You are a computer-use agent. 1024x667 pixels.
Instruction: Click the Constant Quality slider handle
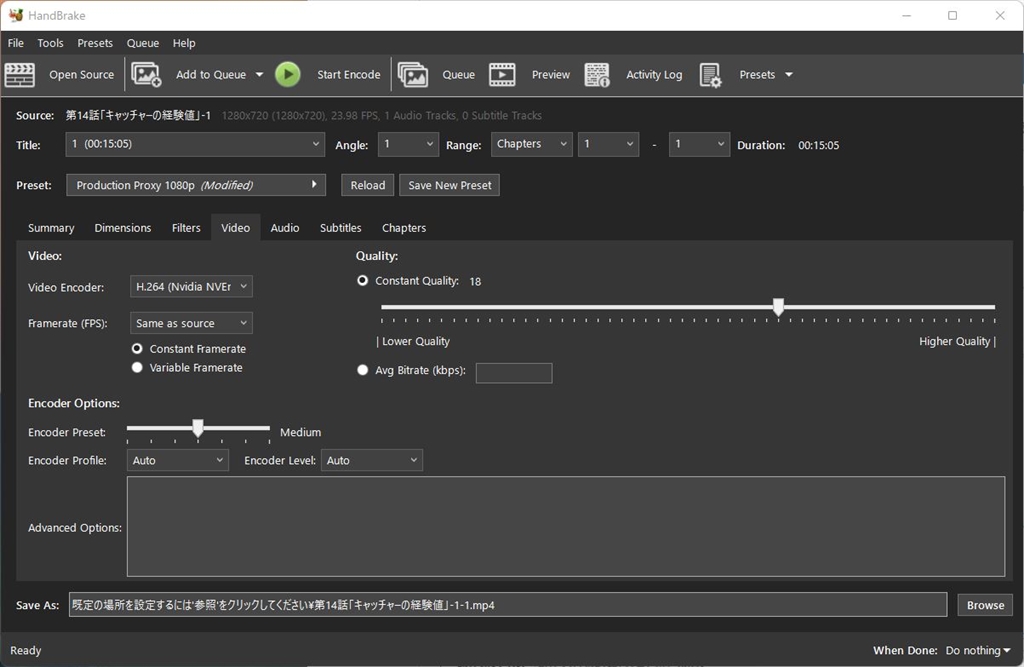point(778,307)
